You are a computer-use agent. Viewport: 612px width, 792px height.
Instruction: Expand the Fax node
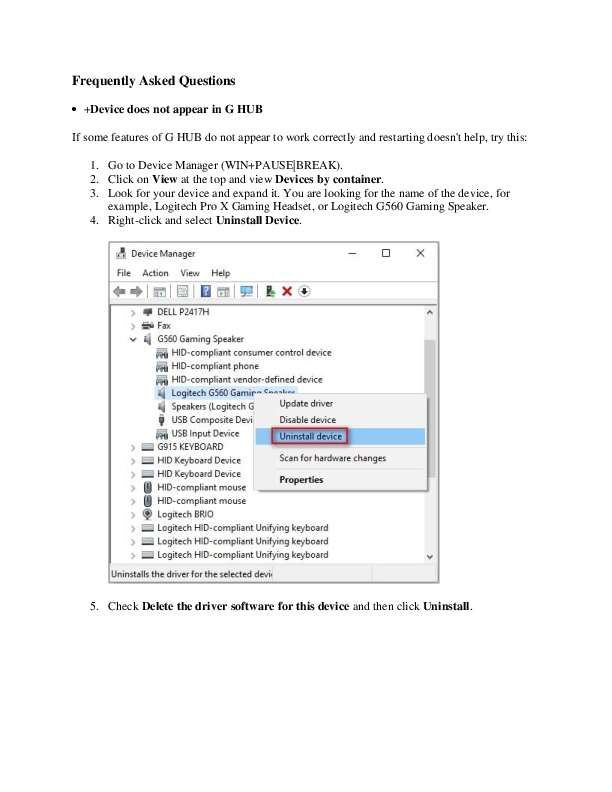click(x=133, y=326)
